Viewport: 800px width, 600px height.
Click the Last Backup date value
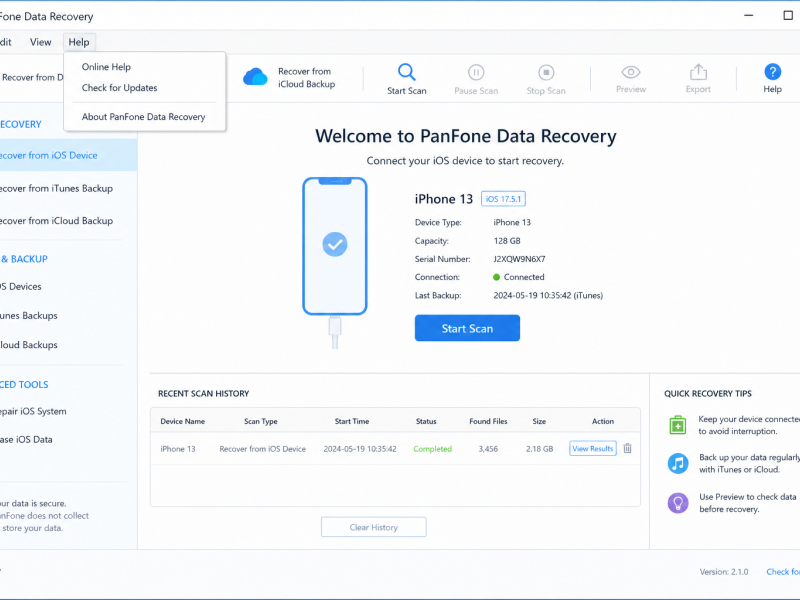point(548,295)
